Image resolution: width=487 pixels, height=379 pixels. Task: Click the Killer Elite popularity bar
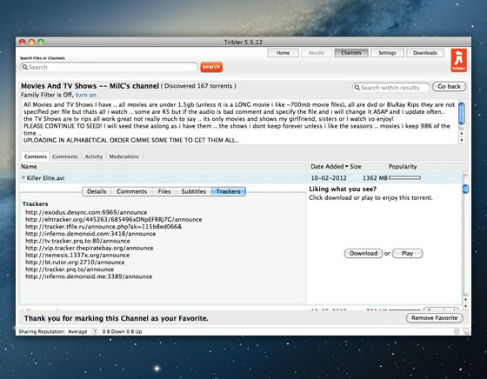tap(405, 178)
